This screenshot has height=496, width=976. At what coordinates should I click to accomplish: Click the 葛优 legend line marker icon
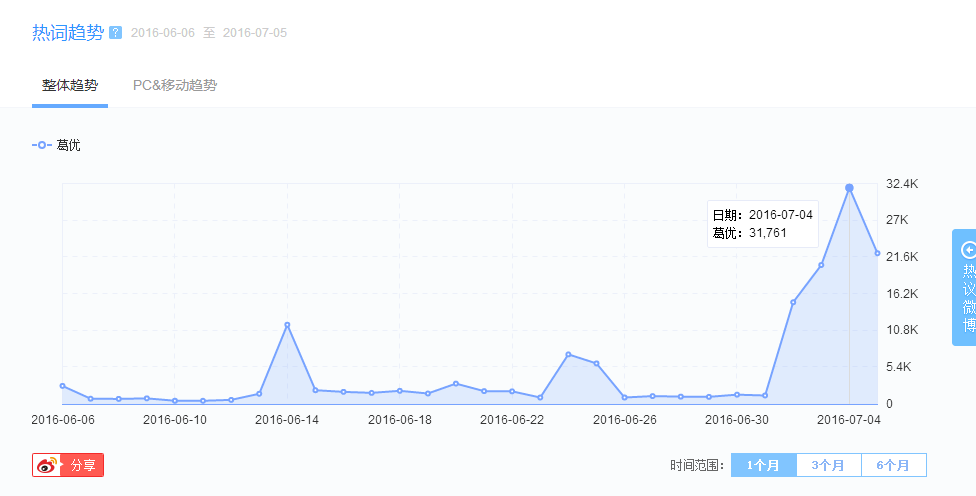pyautogui.click(x=41, y=145)
